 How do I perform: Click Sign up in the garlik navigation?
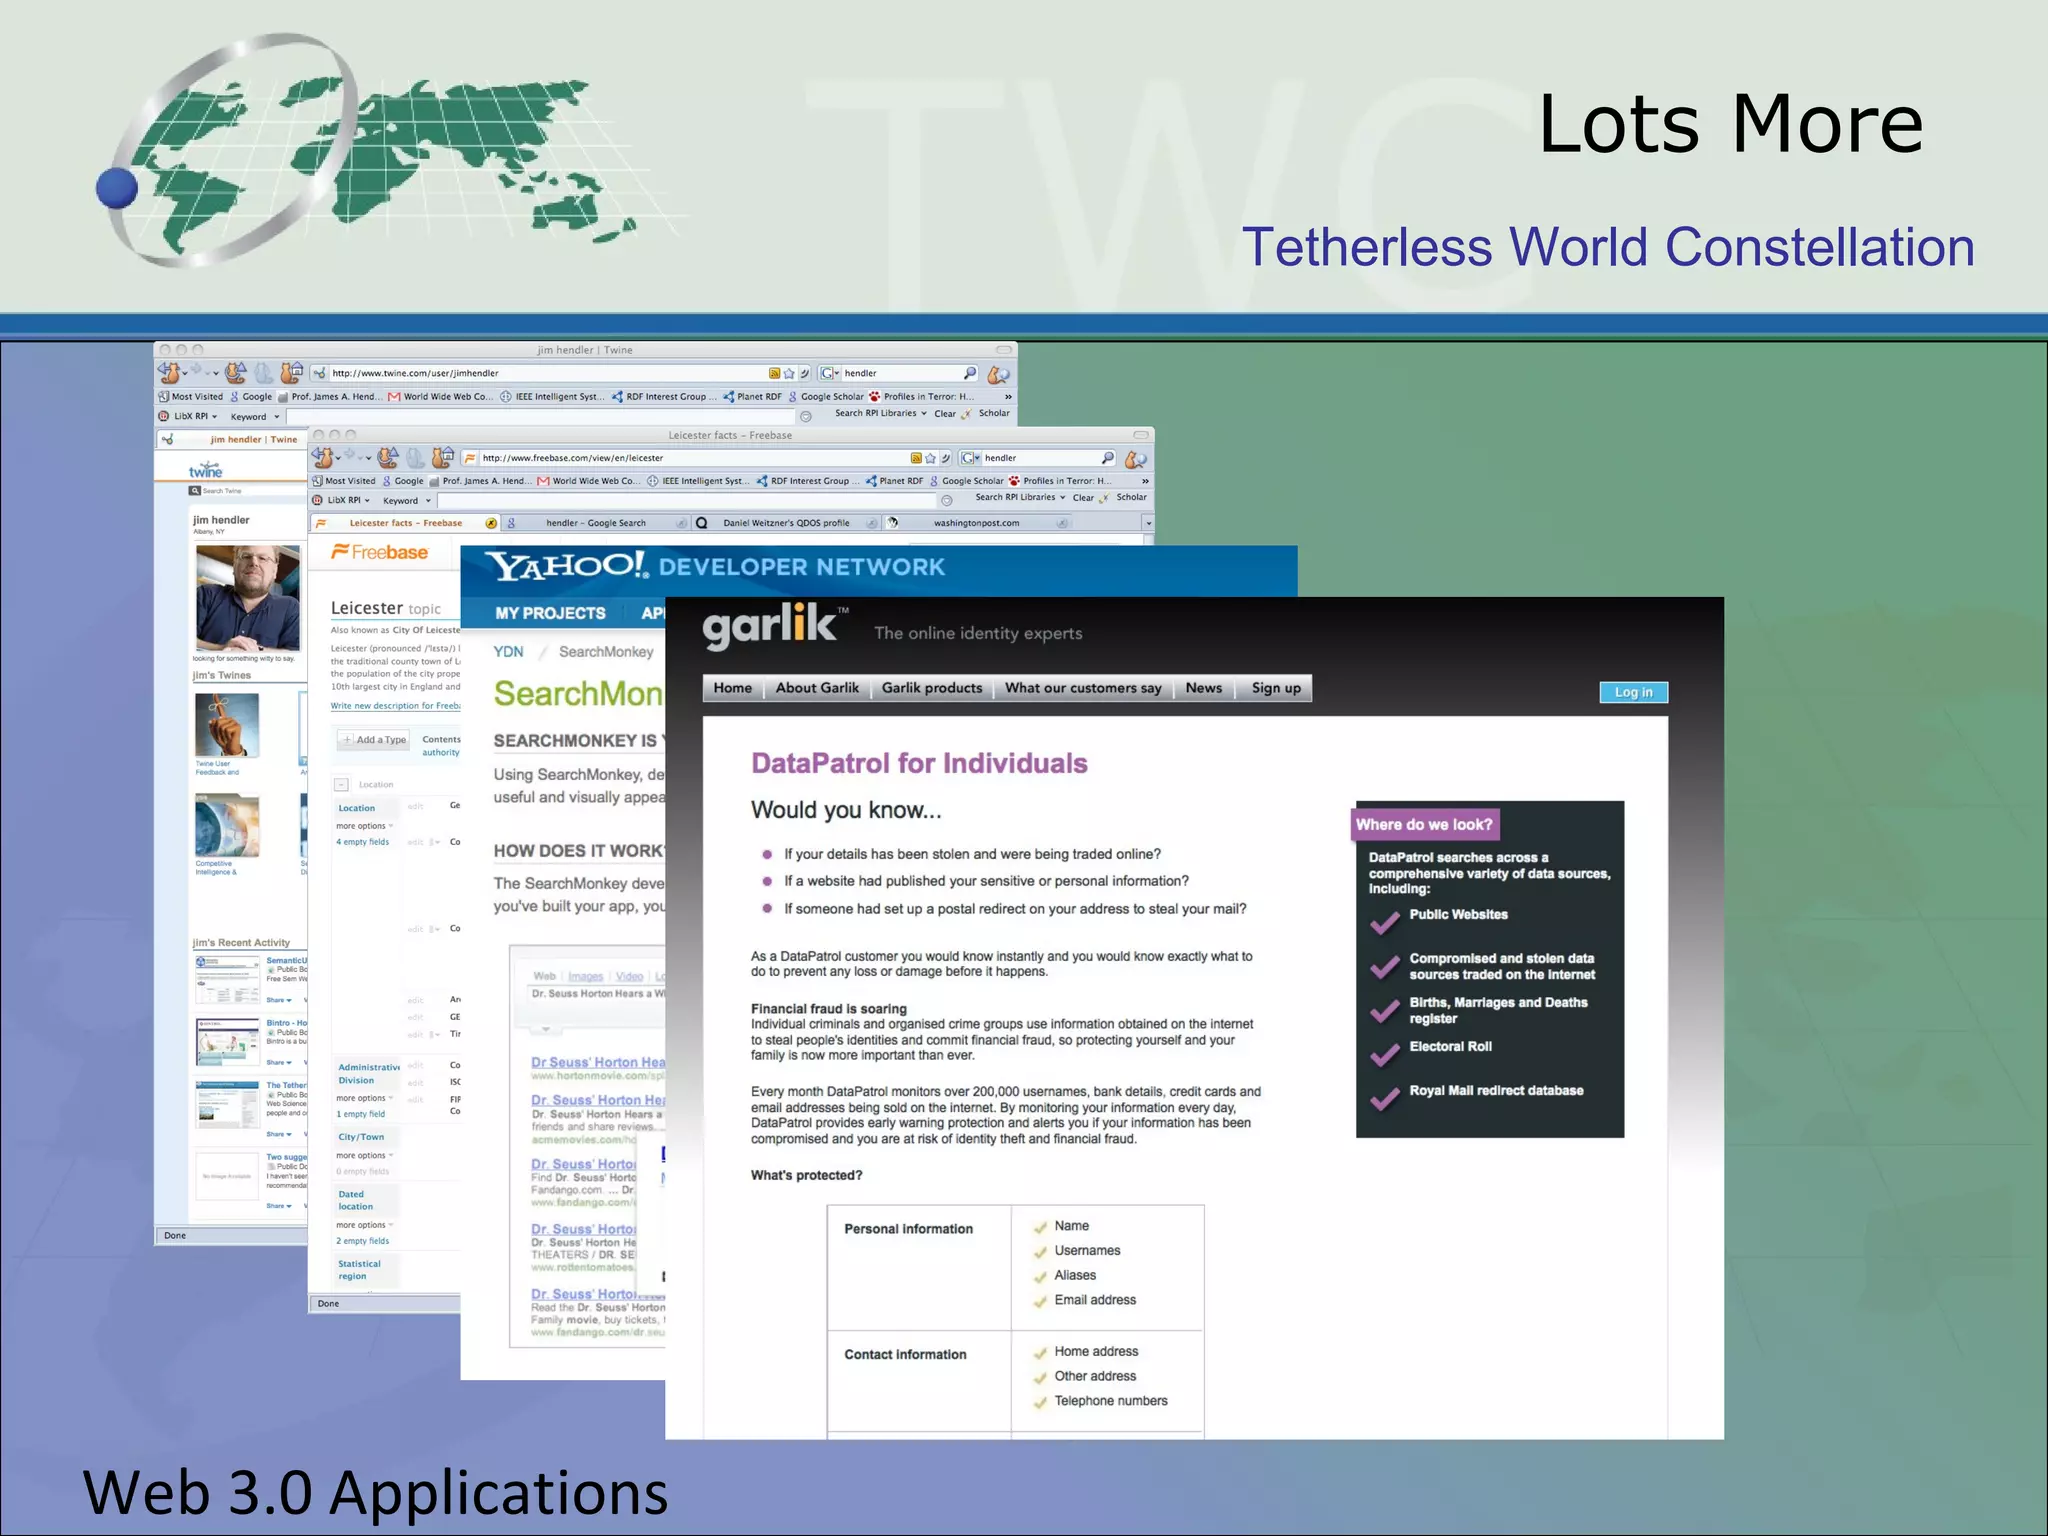(1276, 688)
